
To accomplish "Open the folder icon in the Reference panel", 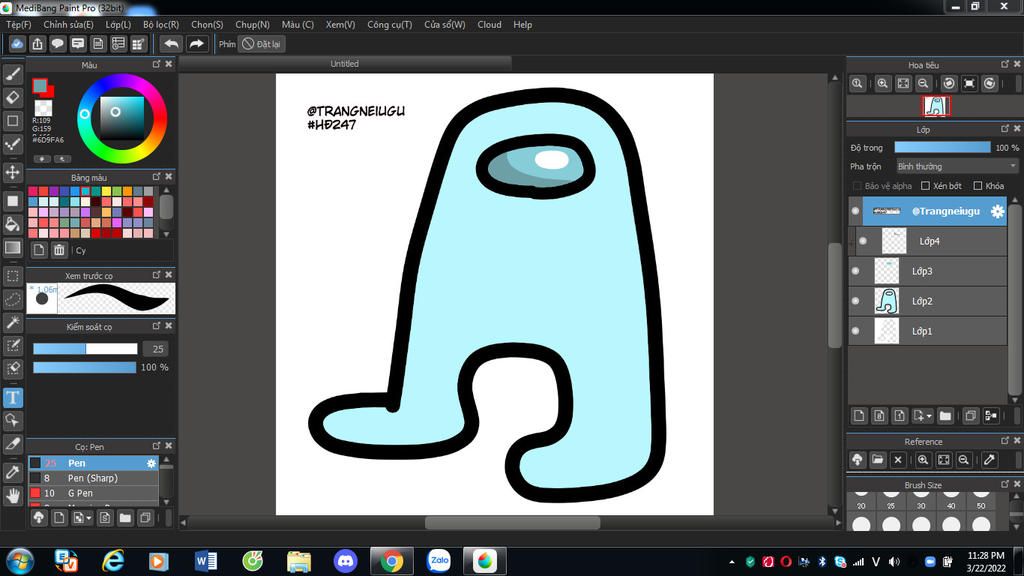I will click(x=878, y=460).
